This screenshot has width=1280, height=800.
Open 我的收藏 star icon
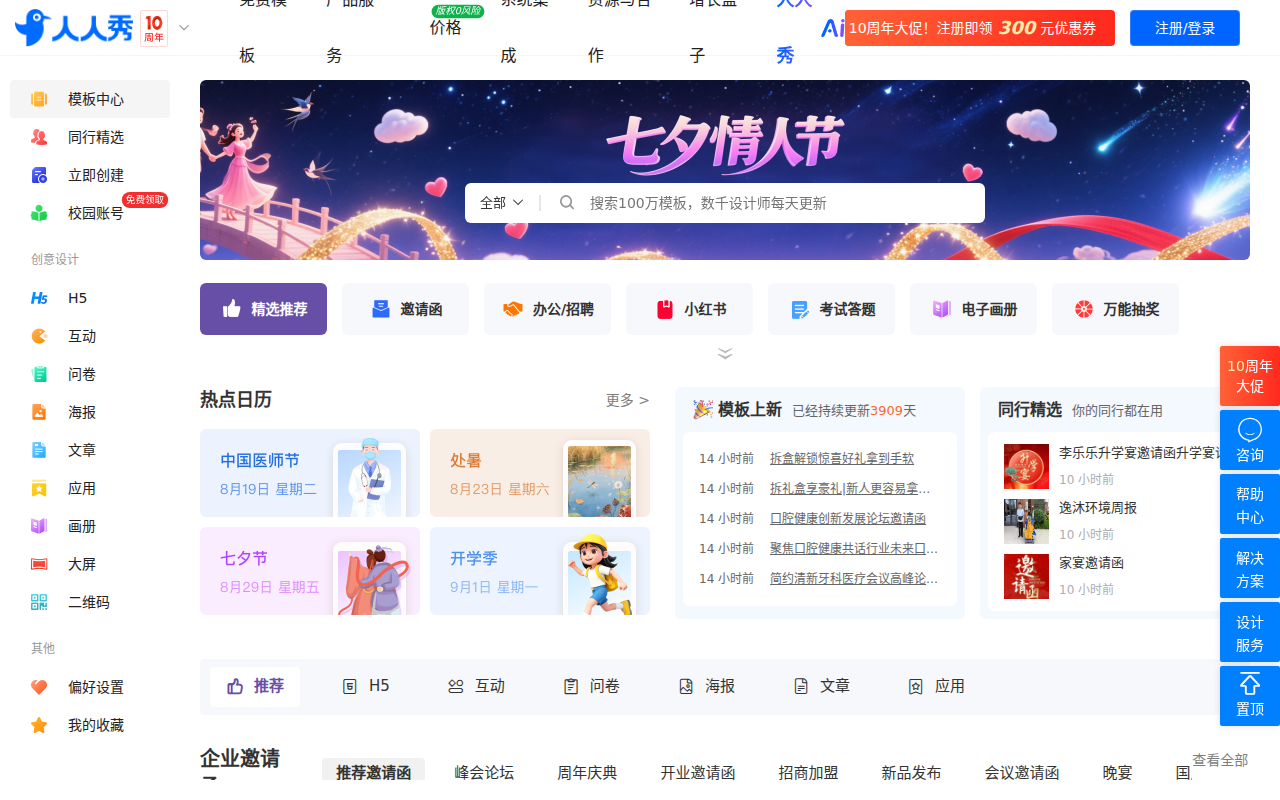pyautogui.click(x=39, y=725)
